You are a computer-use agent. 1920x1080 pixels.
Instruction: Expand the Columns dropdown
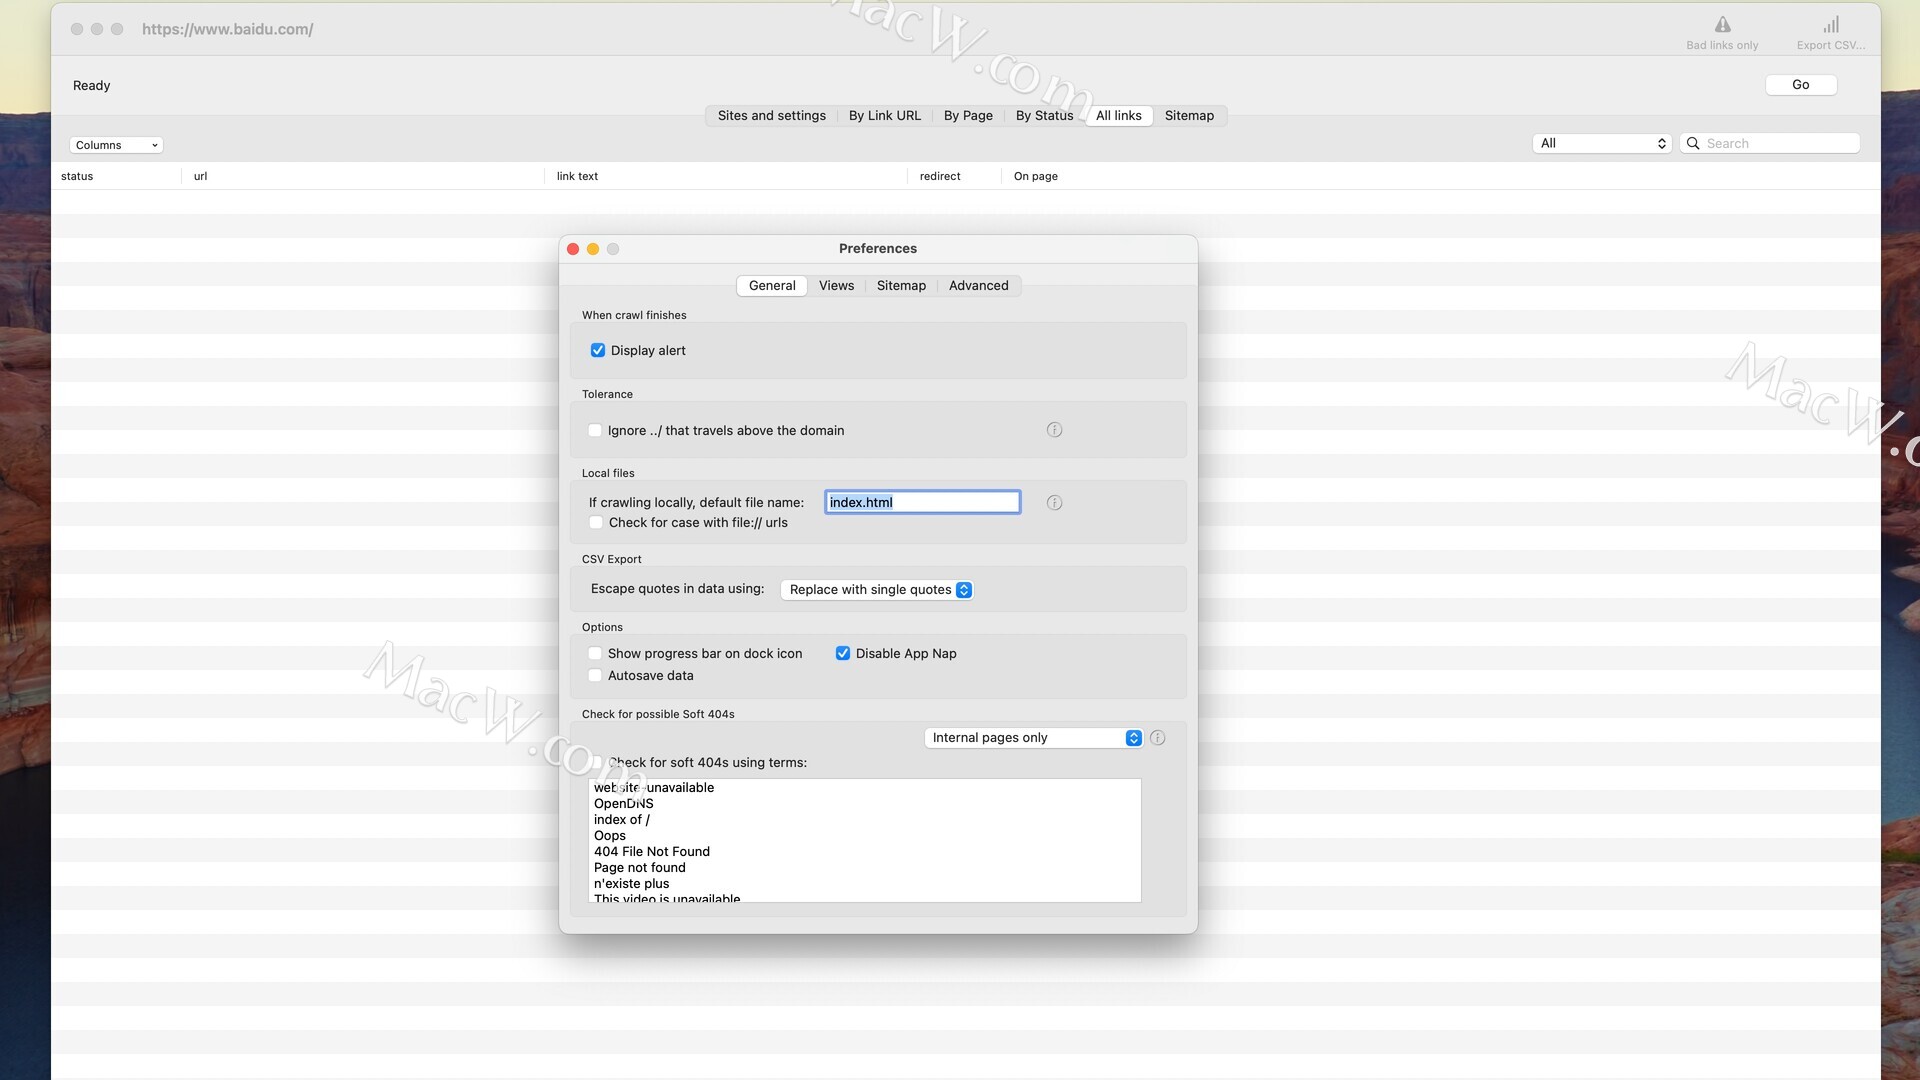pos(116,145)
